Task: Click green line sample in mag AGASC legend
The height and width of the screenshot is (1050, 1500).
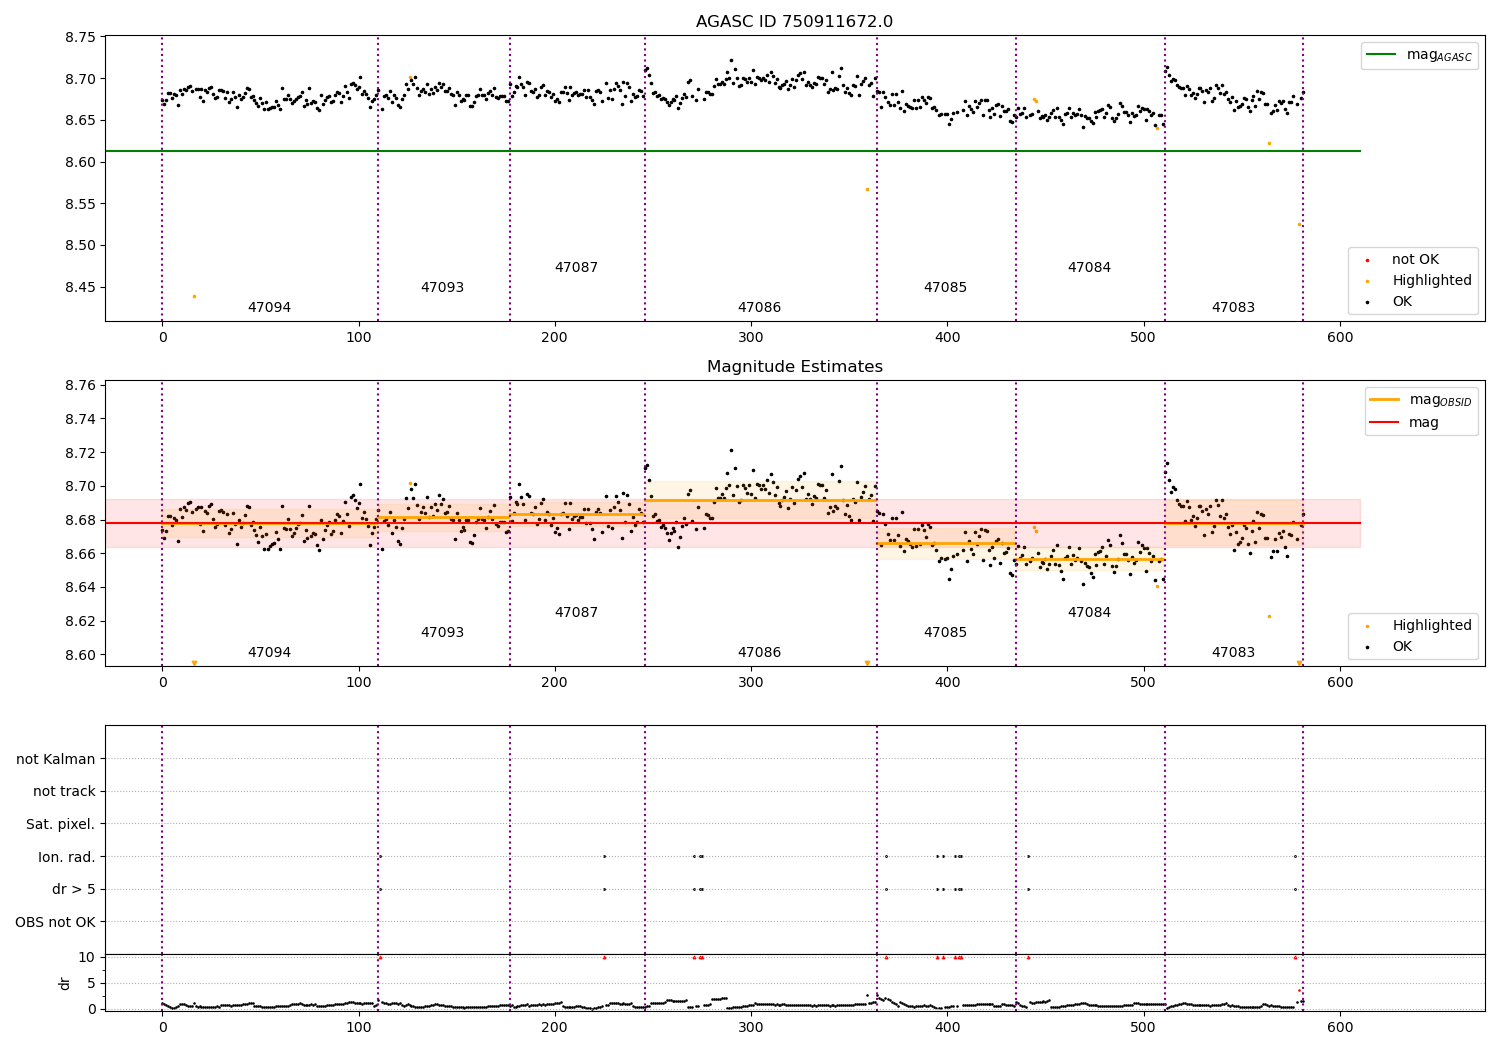Action: [1381, 55]
